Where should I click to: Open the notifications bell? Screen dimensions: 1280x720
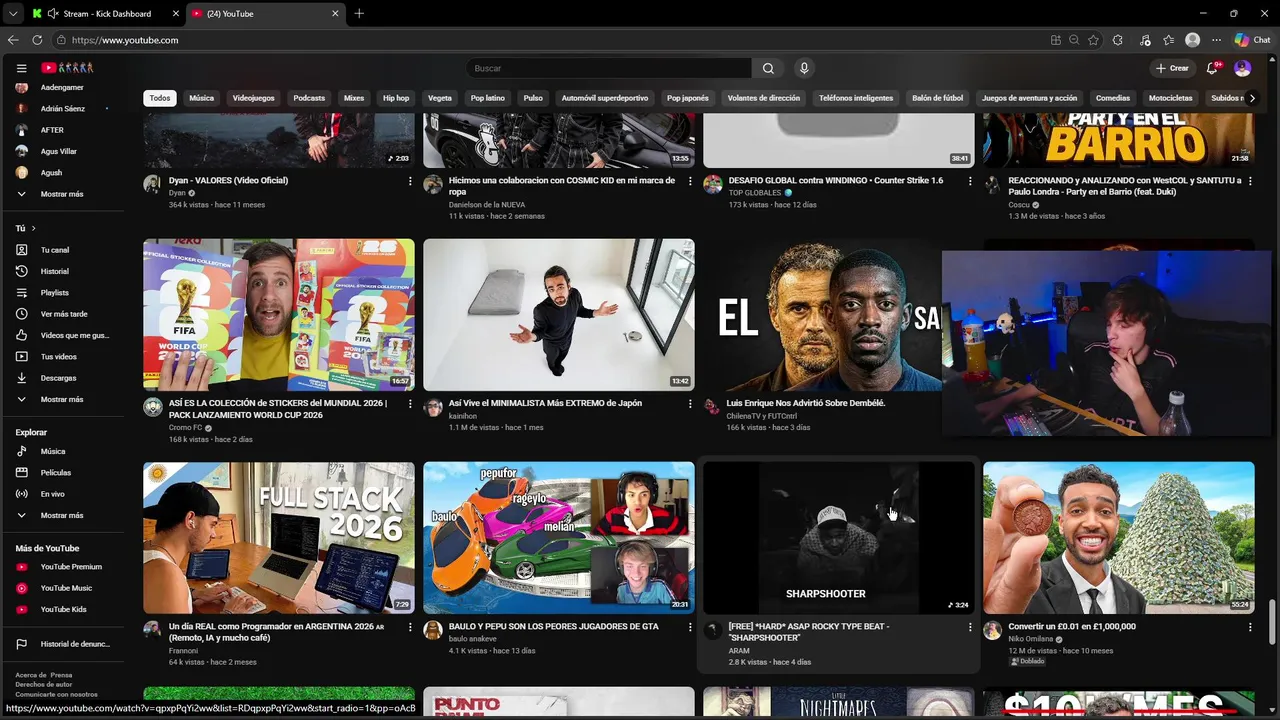(1212, 68)
